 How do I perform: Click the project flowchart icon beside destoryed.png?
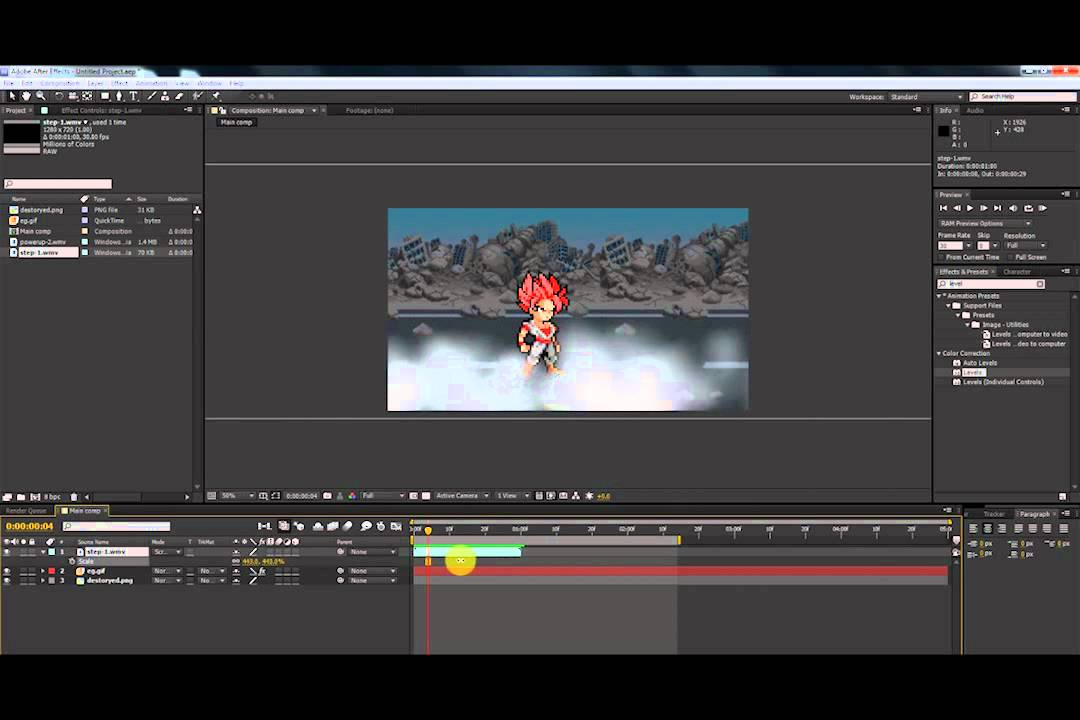(197, 210)
